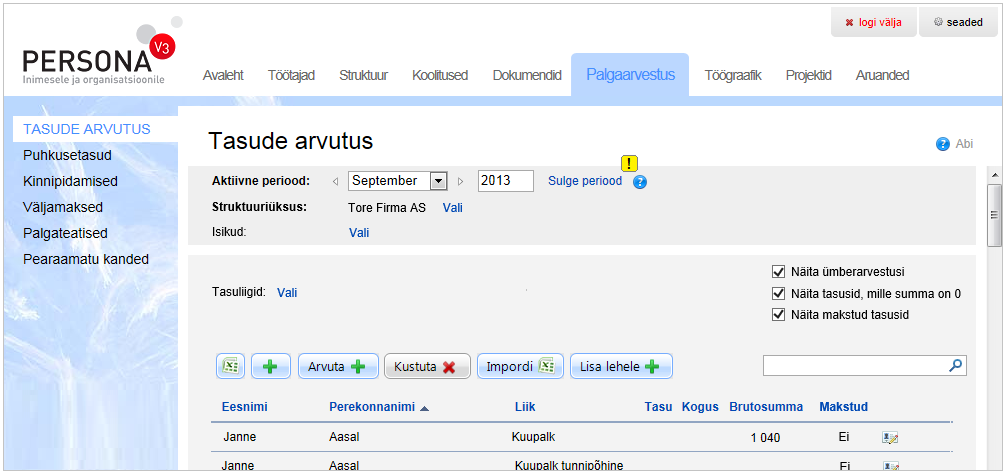This screenshot has width=1007, height=474.
Task: Click the green plus add button
Action: tap(270, 367)
